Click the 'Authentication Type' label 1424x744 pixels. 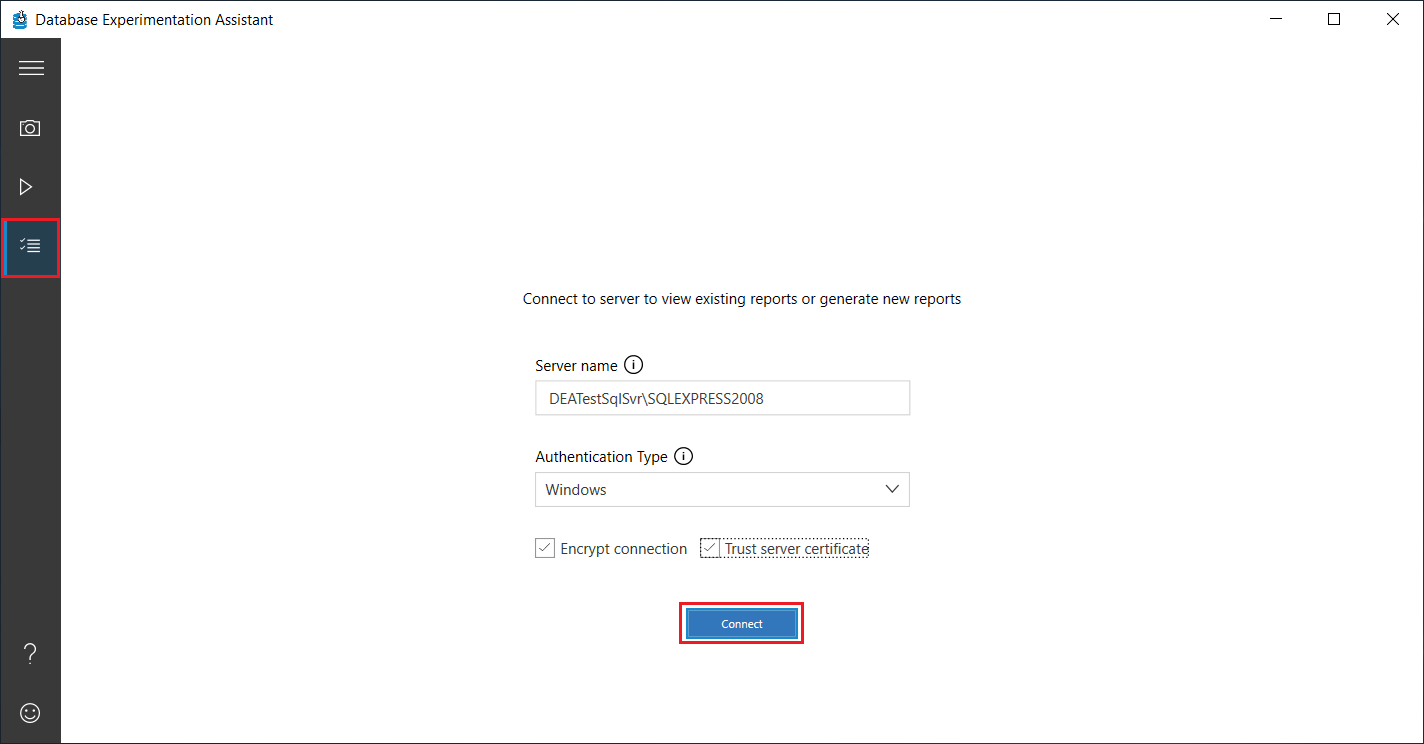[x=601, y=457]
